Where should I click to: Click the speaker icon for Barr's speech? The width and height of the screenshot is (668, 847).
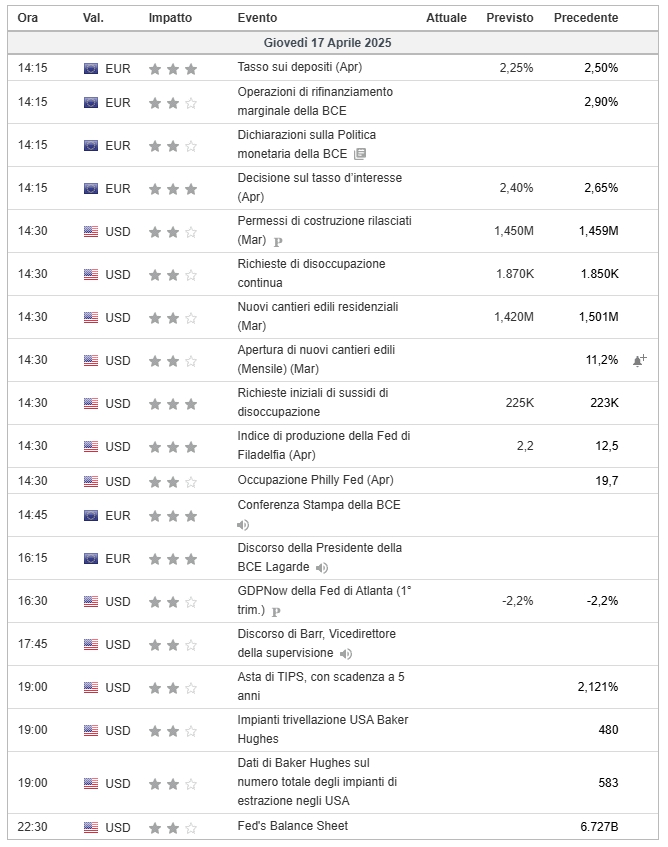click(346, 654)
